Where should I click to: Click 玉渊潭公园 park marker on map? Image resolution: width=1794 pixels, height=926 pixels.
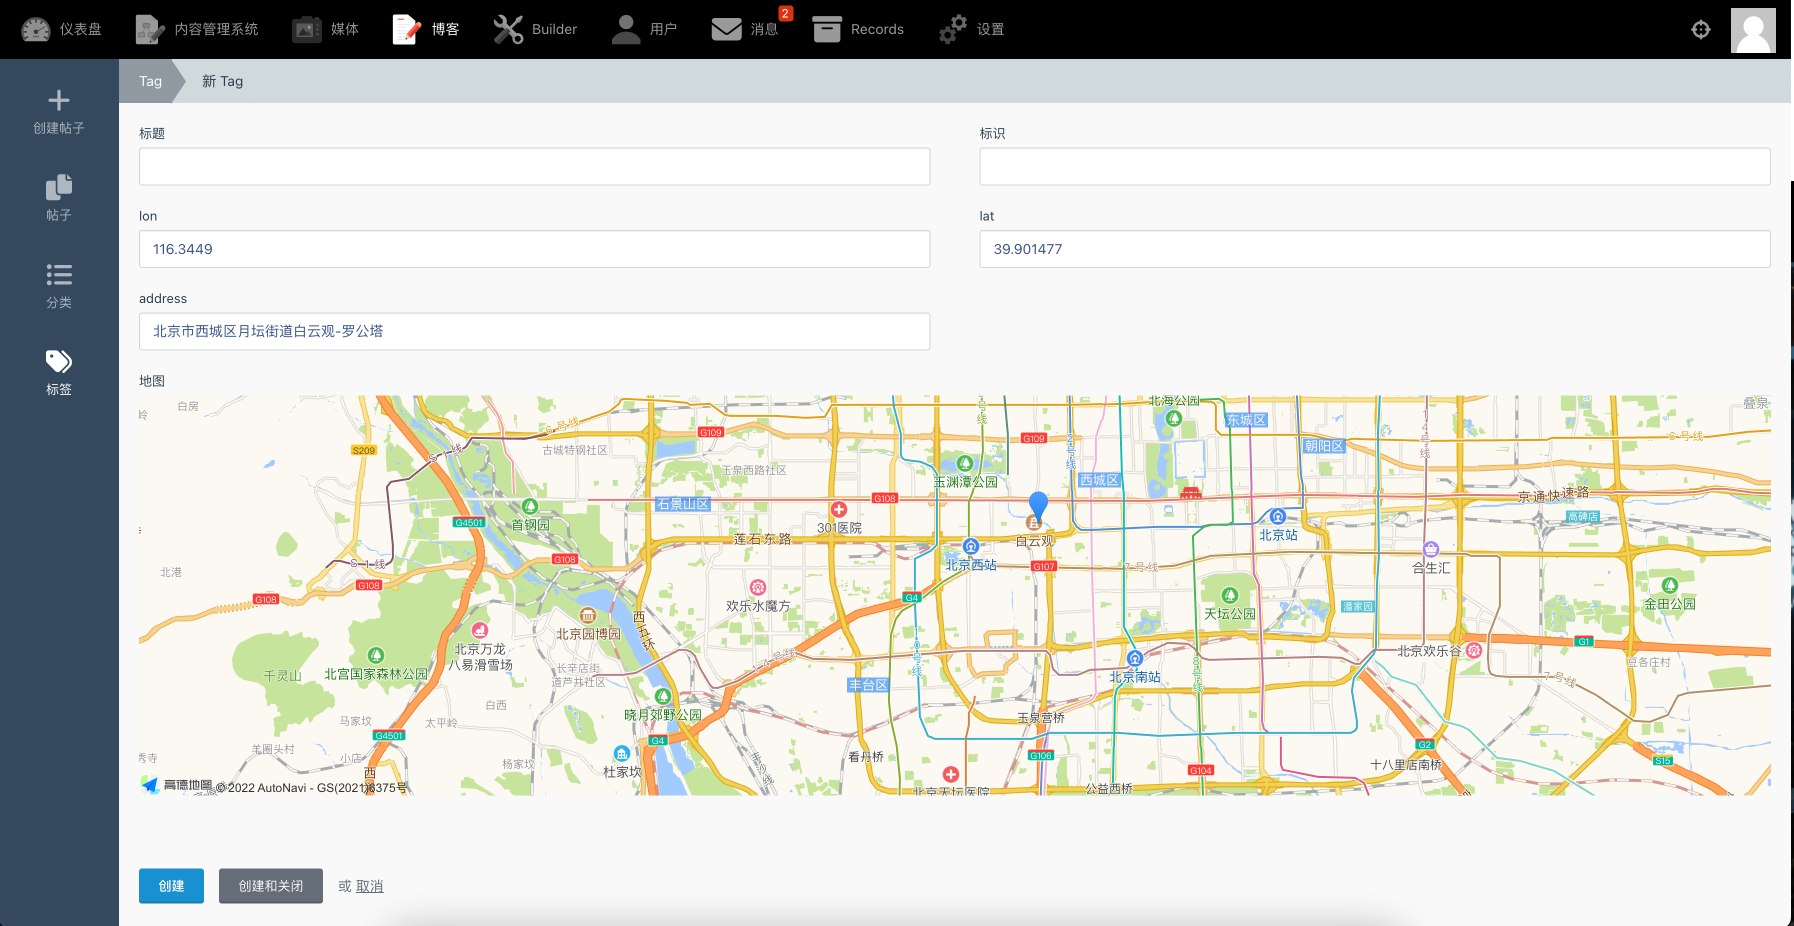pos(965,463)
